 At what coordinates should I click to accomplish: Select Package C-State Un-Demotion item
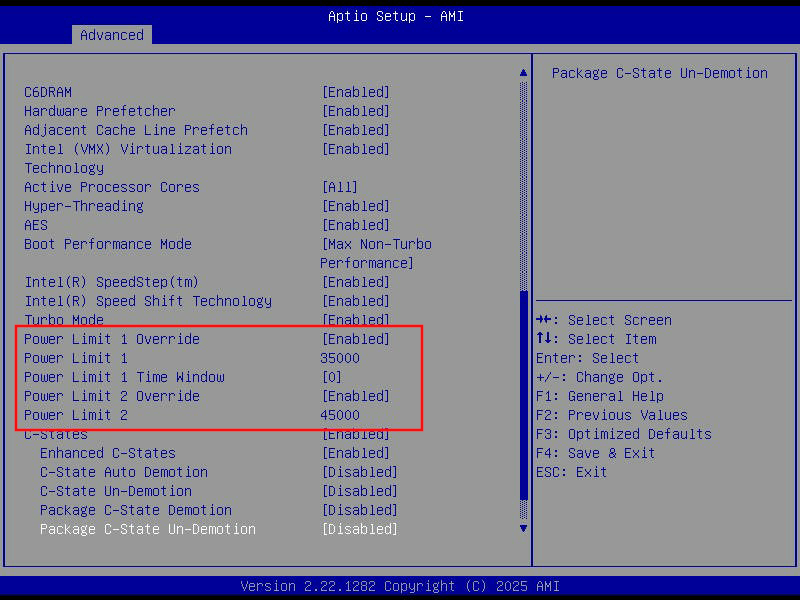click(147, 529)
